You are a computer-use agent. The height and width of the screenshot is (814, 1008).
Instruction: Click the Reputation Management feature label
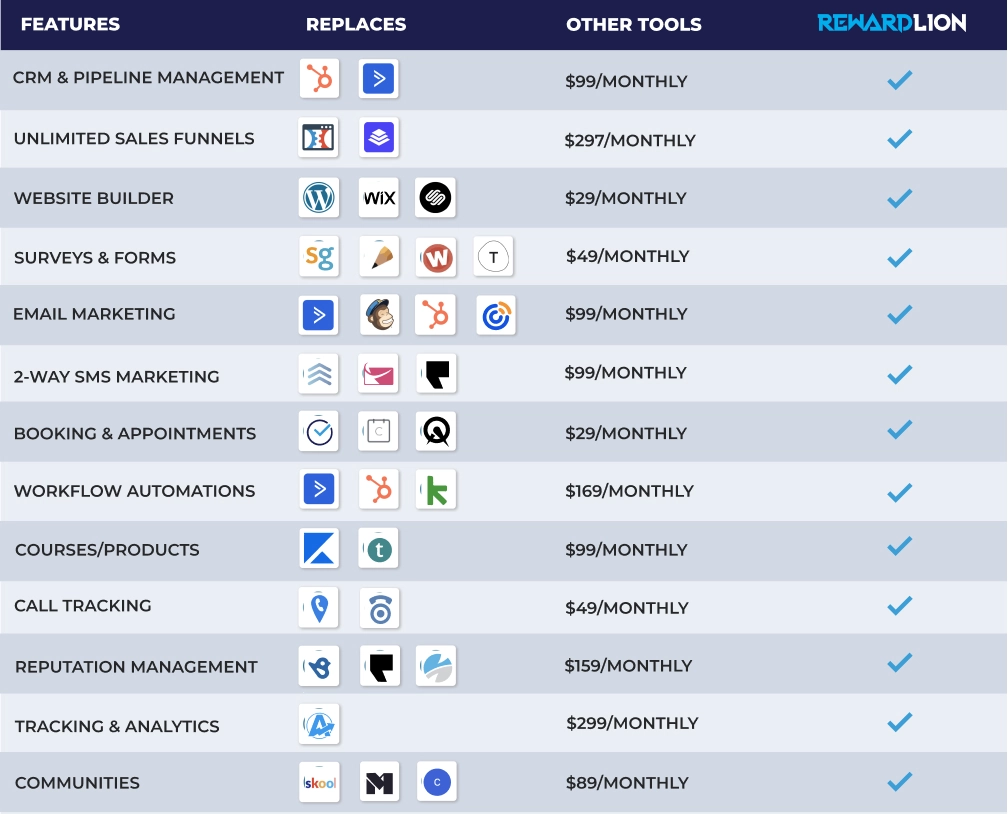click(136, 667)
